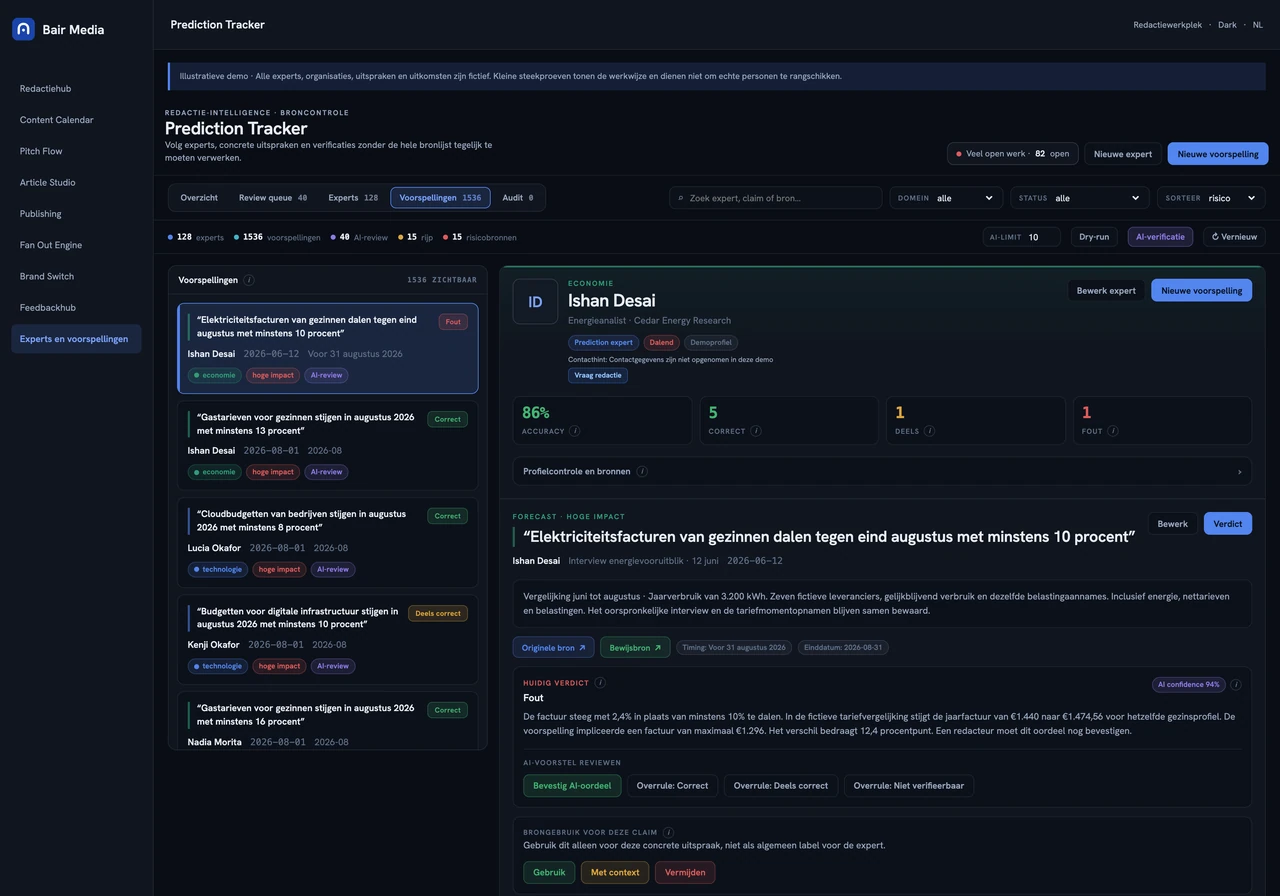1280x896 pixels.
Task: Toggle Dry-run mode
Action: click(x=1094, y=237)
